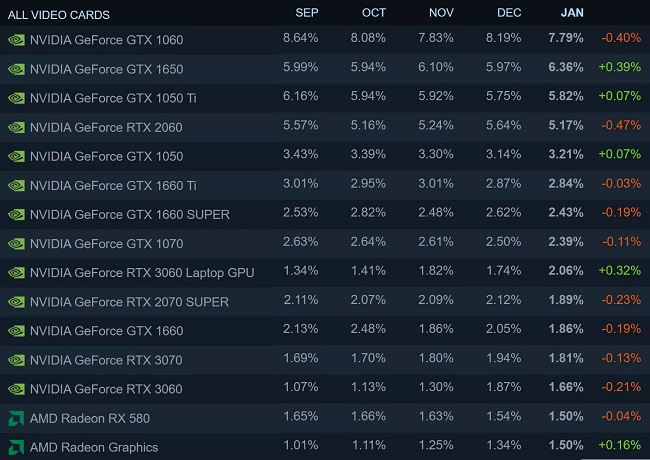Image resolution: width=650 pixels, height=460 pixels.
Task: Click NVIDIA logo beside GTX 1660 SUPER
Action: click(x=17, y=215)
